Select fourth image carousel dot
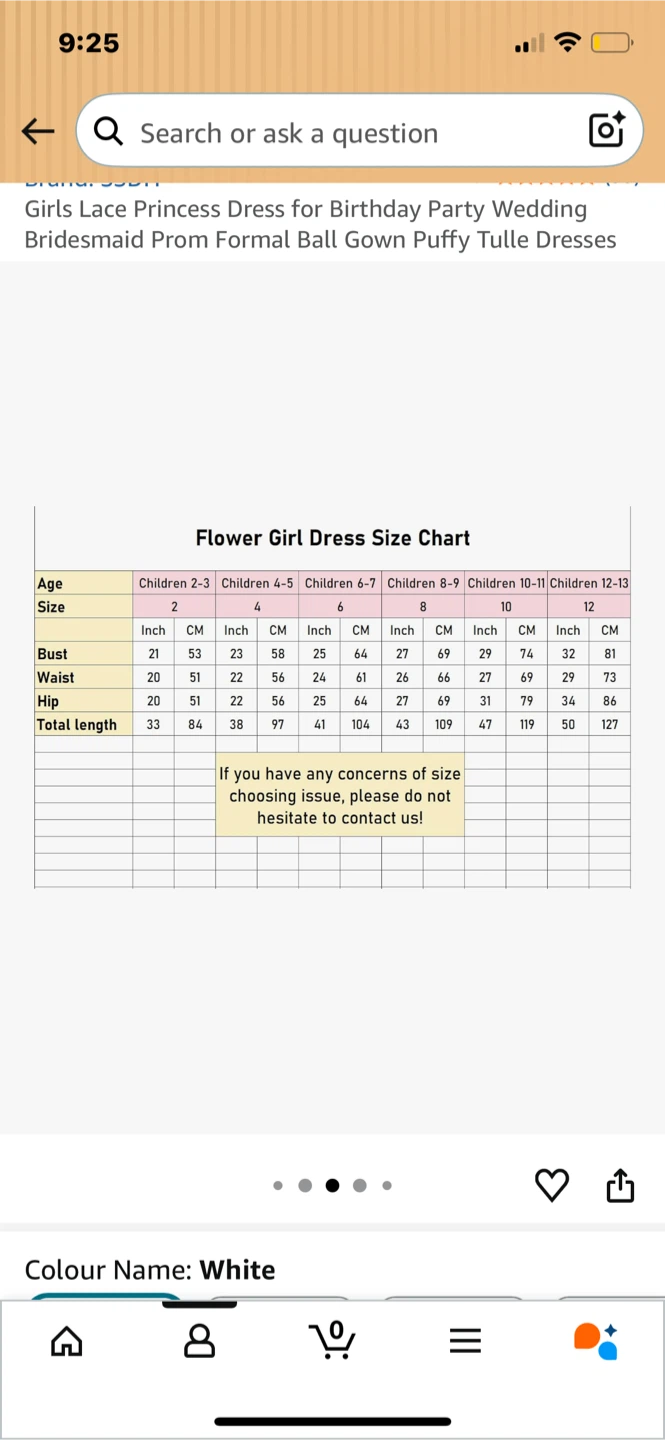The height and width of the screenshot is (1440, 665). (x=360, y=1186)
